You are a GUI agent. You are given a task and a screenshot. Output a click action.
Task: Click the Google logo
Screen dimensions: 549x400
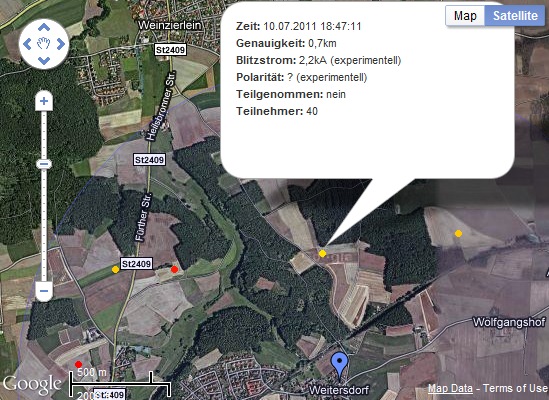point(32,384)
